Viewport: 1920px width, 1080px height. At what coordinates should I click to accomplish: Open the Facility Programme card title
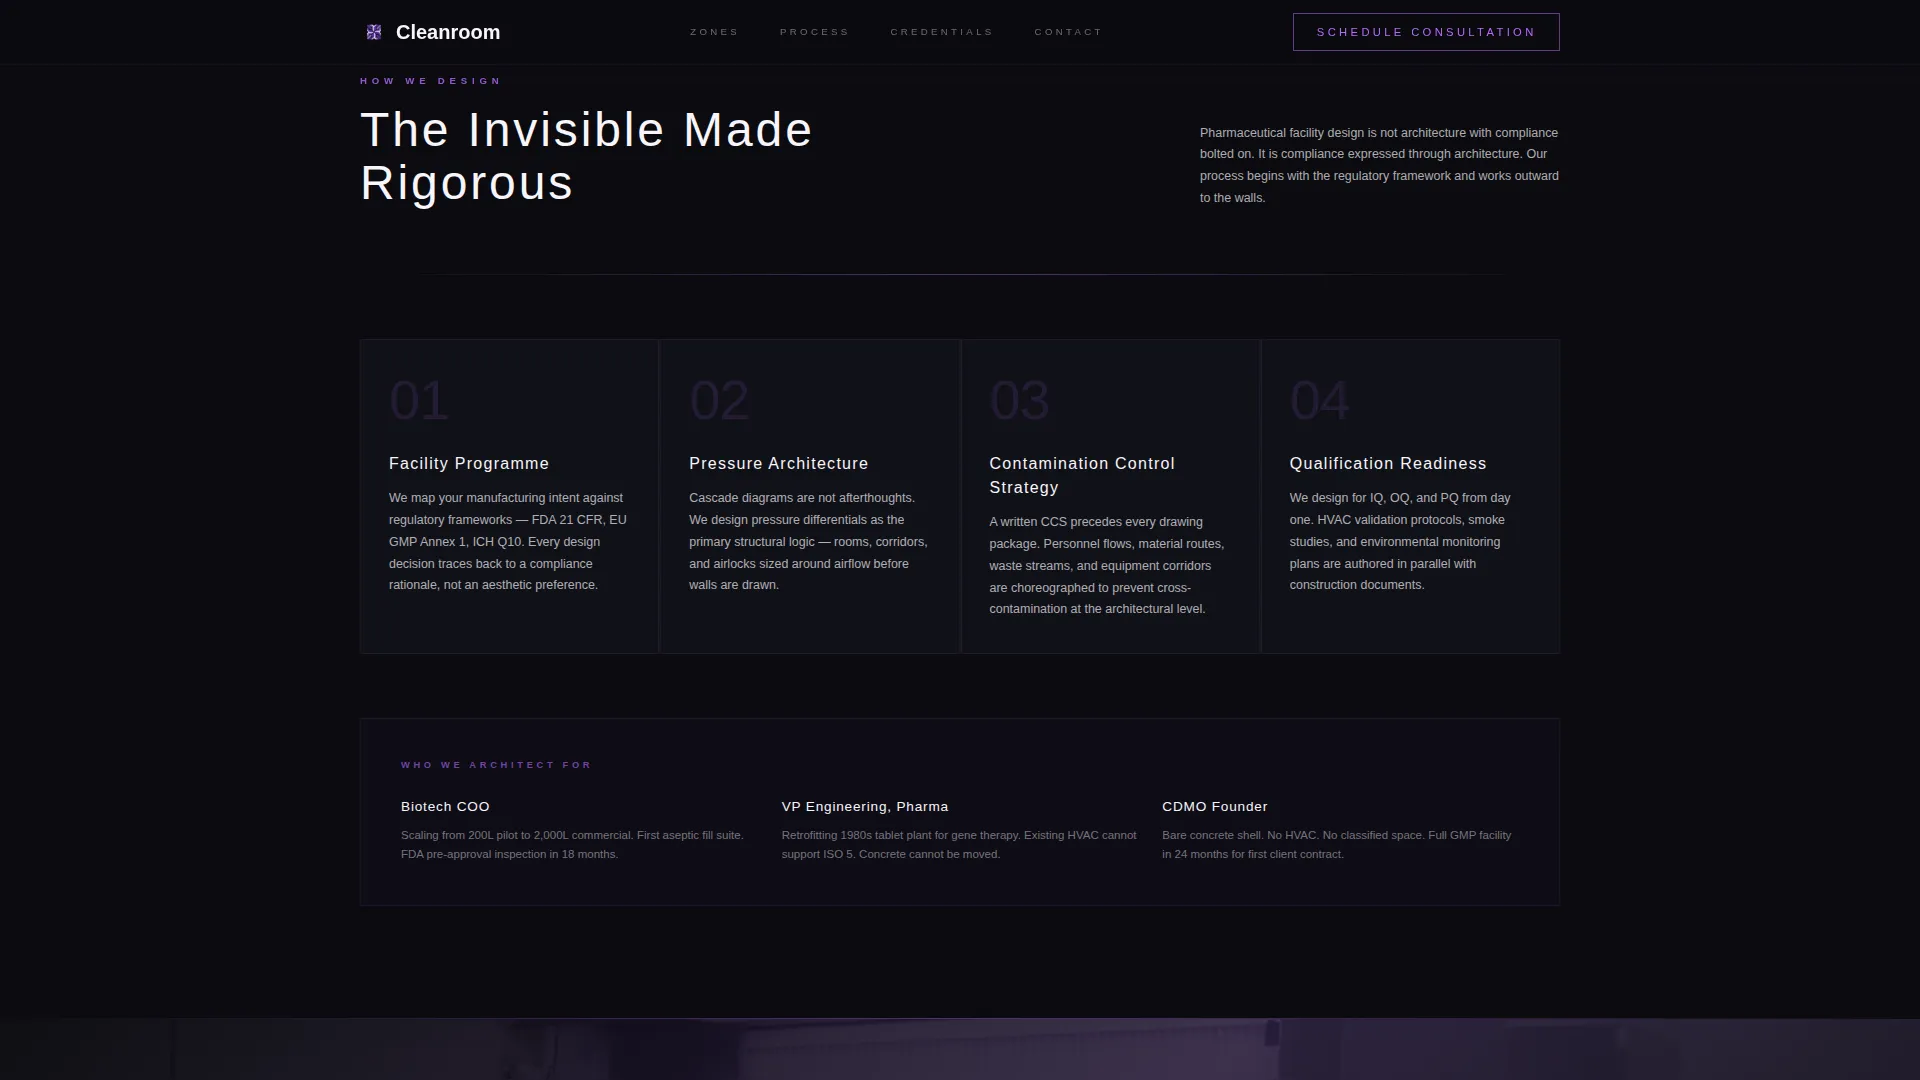coord(469,464)
